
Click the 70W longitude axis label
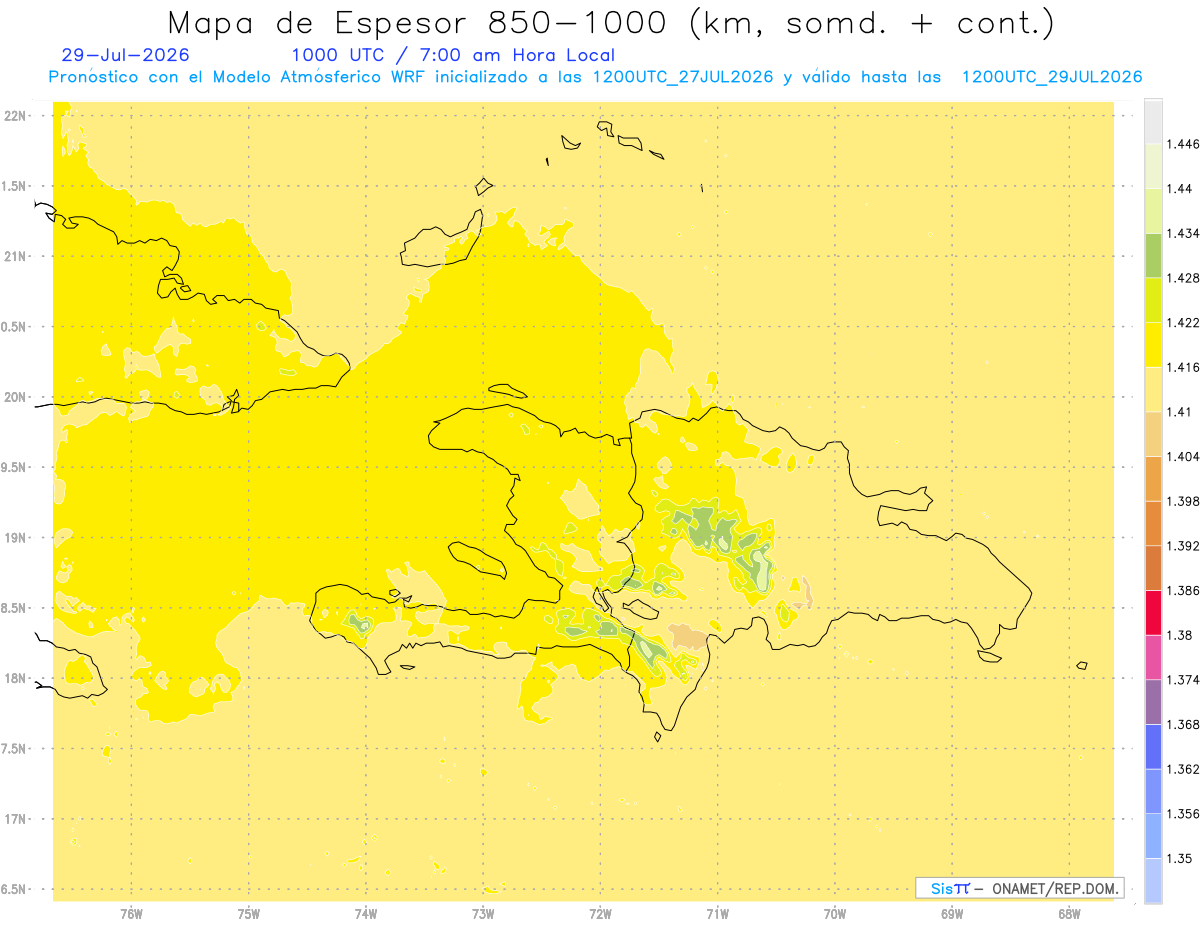[835, 914]
